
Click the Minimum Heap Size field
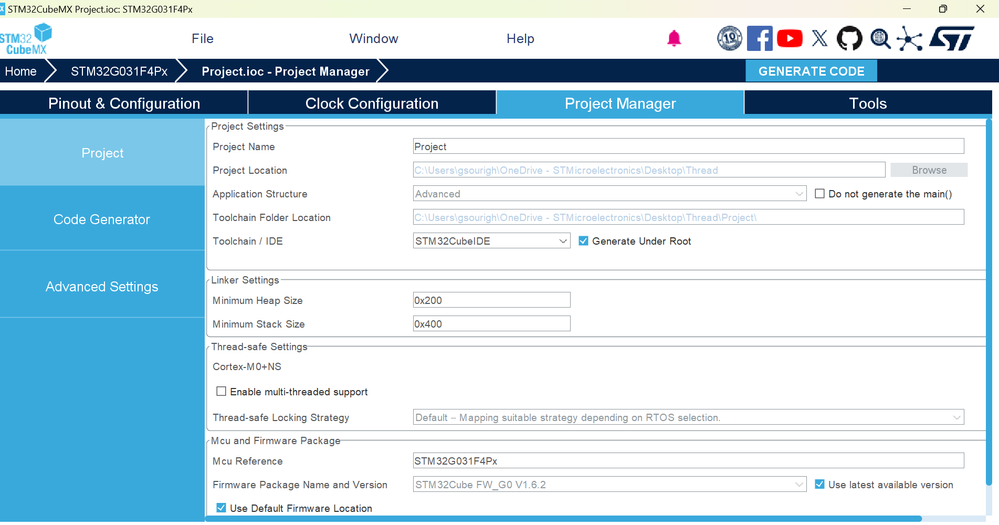(x=491, y=300)
